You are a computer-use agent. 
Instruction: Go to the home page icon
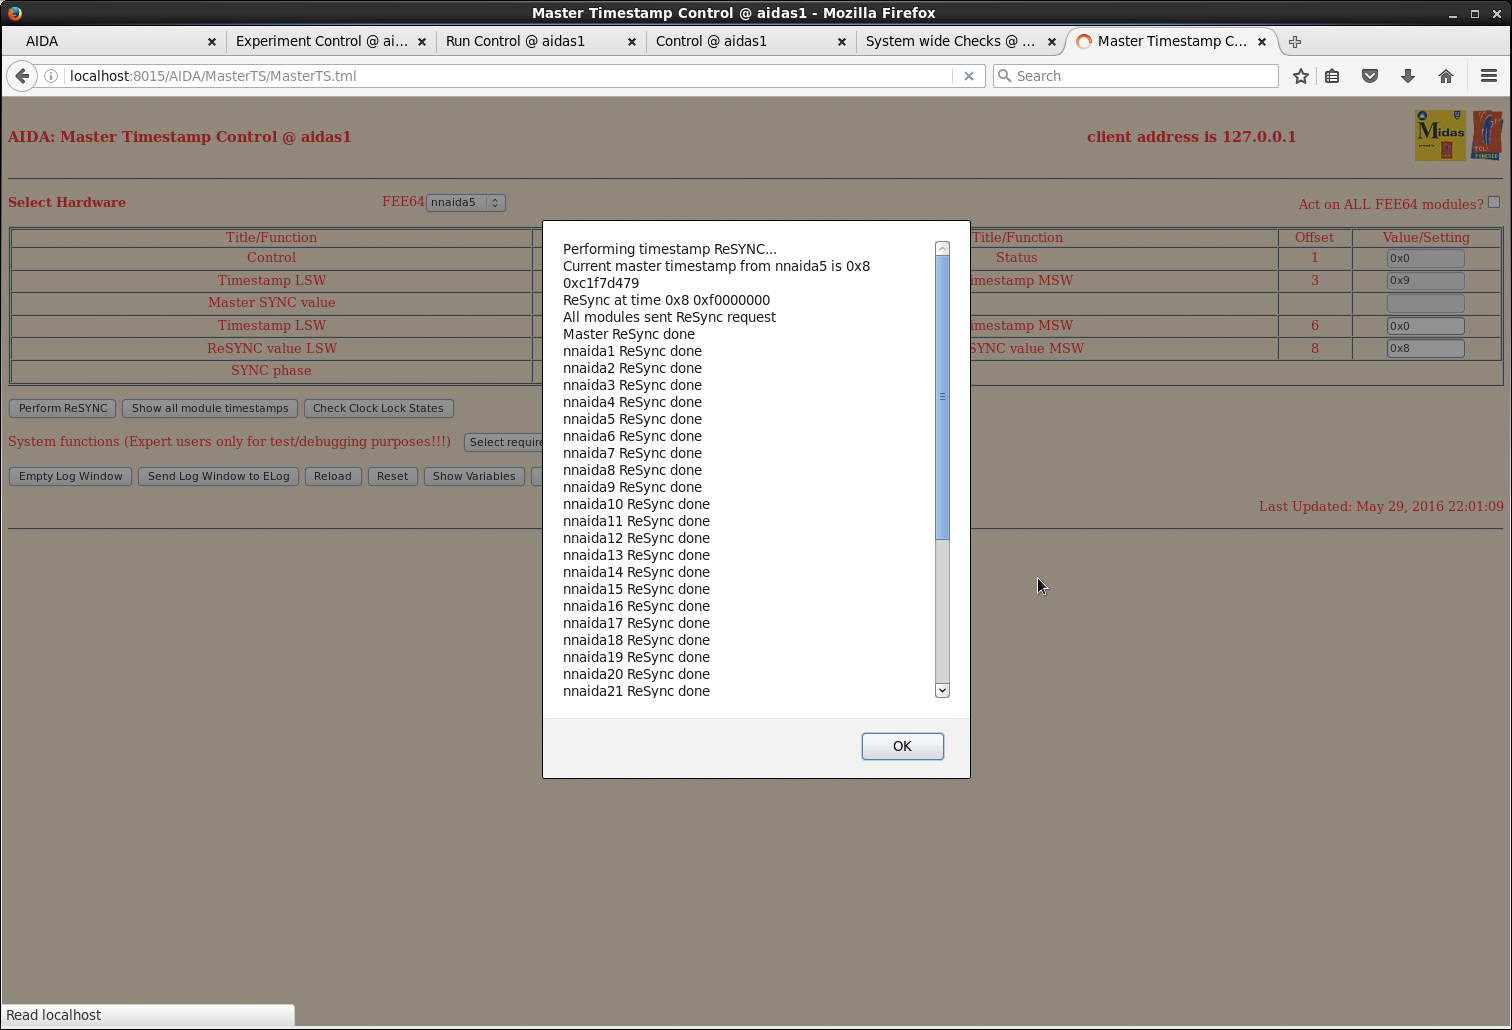point(1446,76)
